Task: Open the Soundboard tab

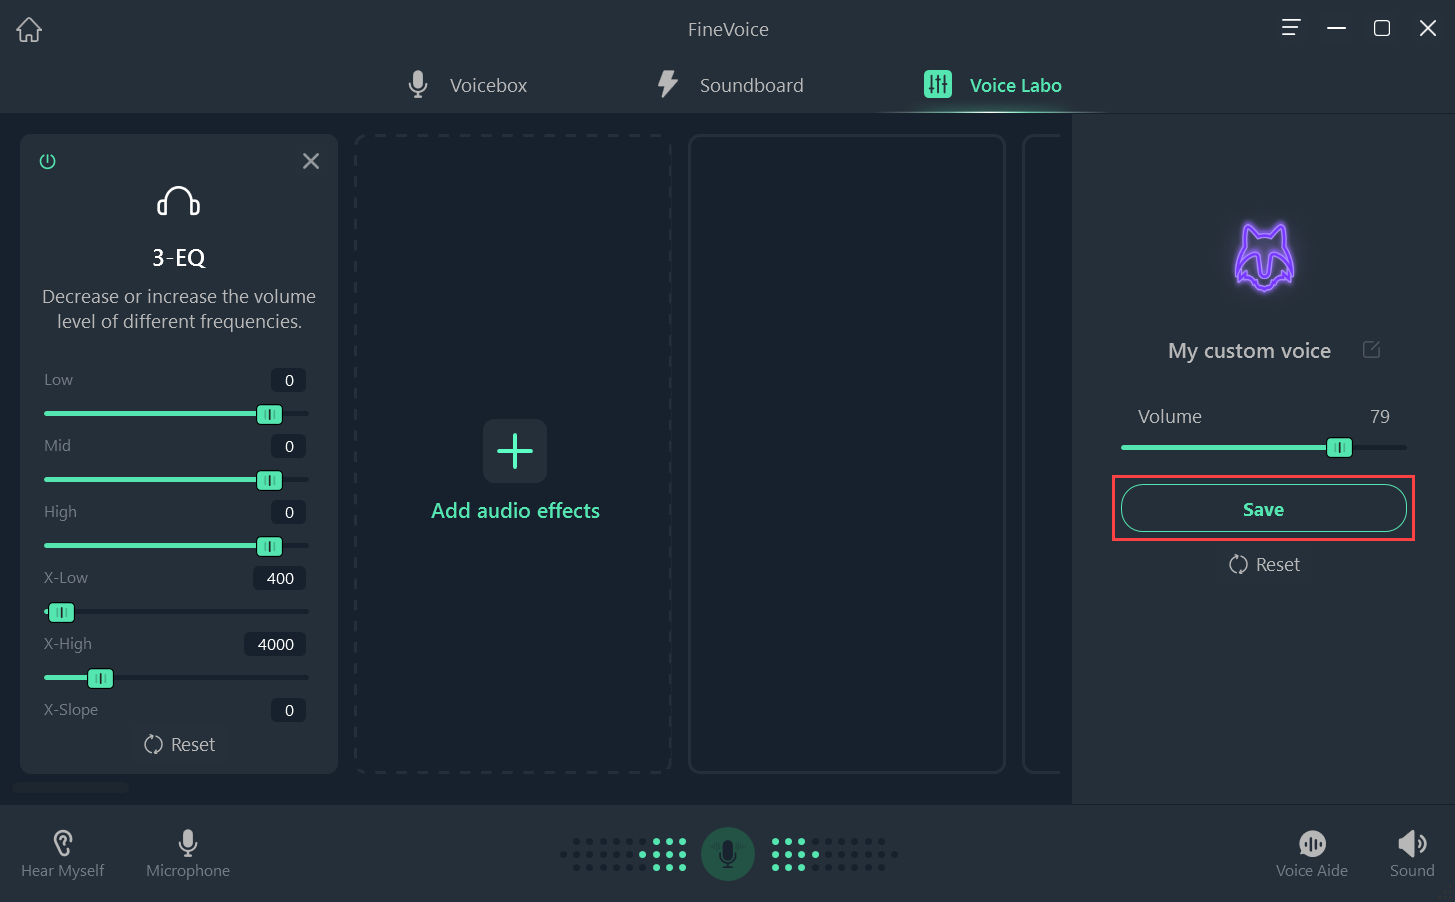Action: pyautogui.click(x=730, y=85)
